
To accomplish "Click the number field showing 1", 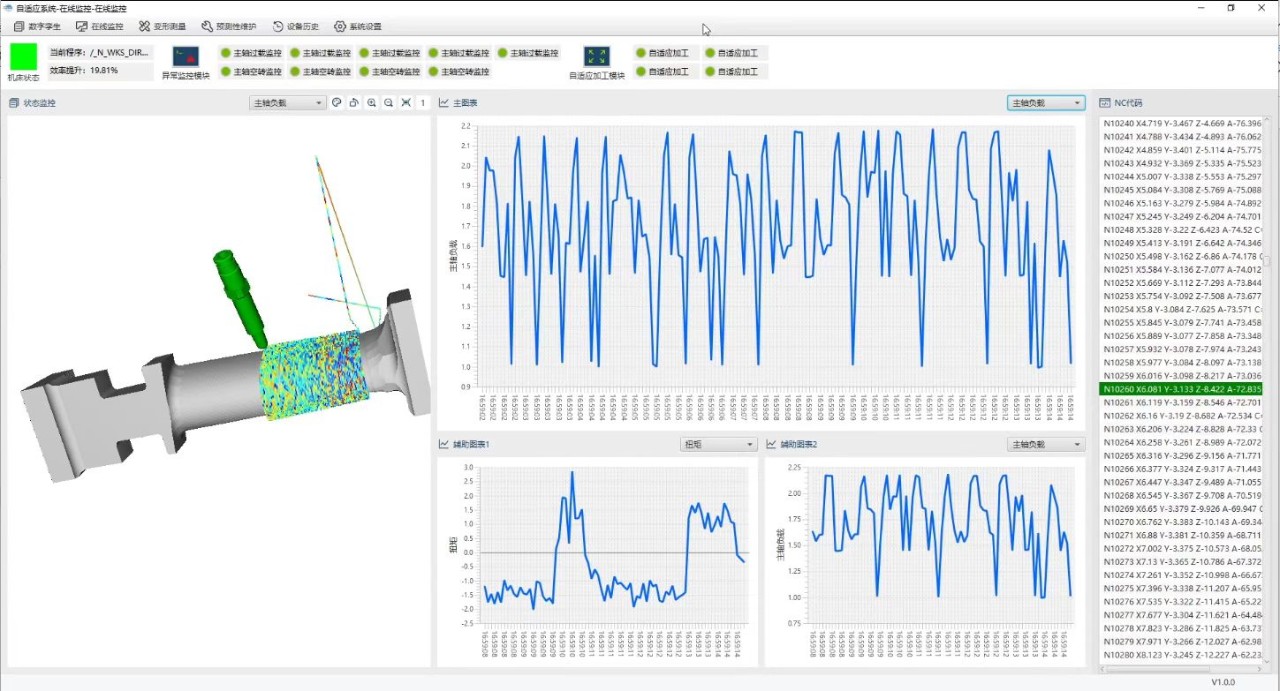I will (424, 103).
